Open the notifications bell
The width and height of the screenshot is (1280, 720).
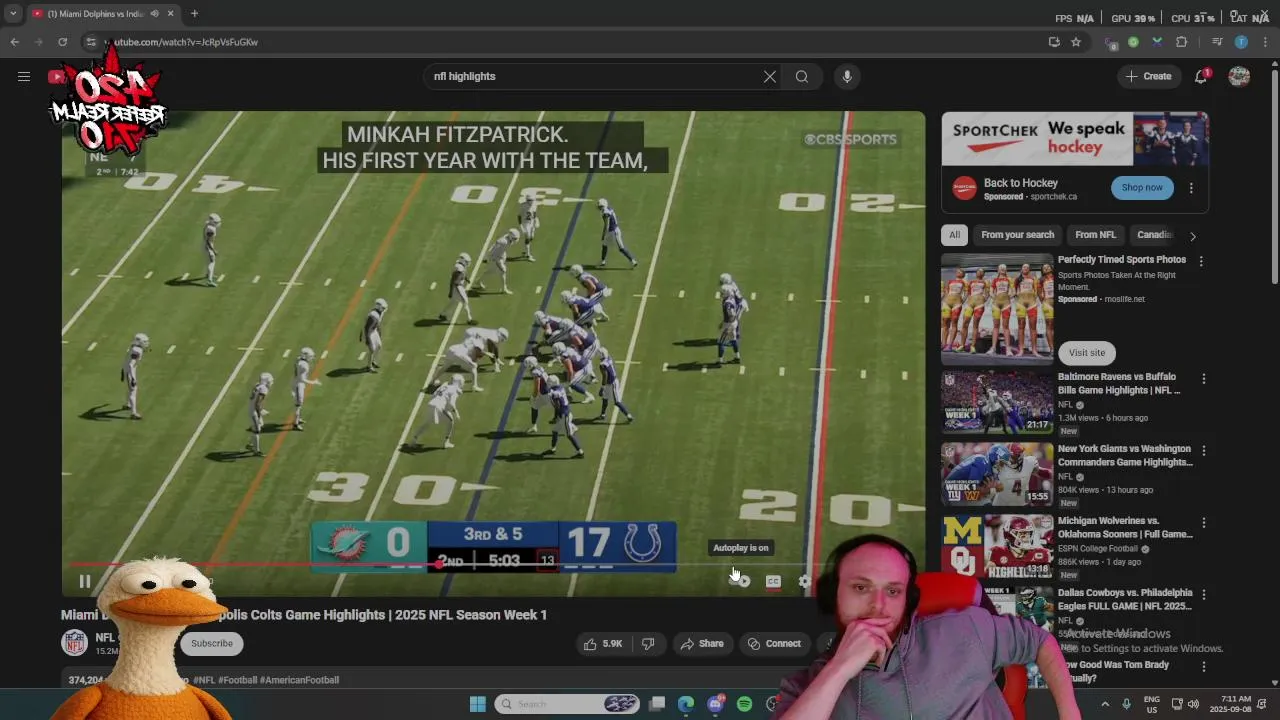pyautogui.click(x=1201, y=76)
